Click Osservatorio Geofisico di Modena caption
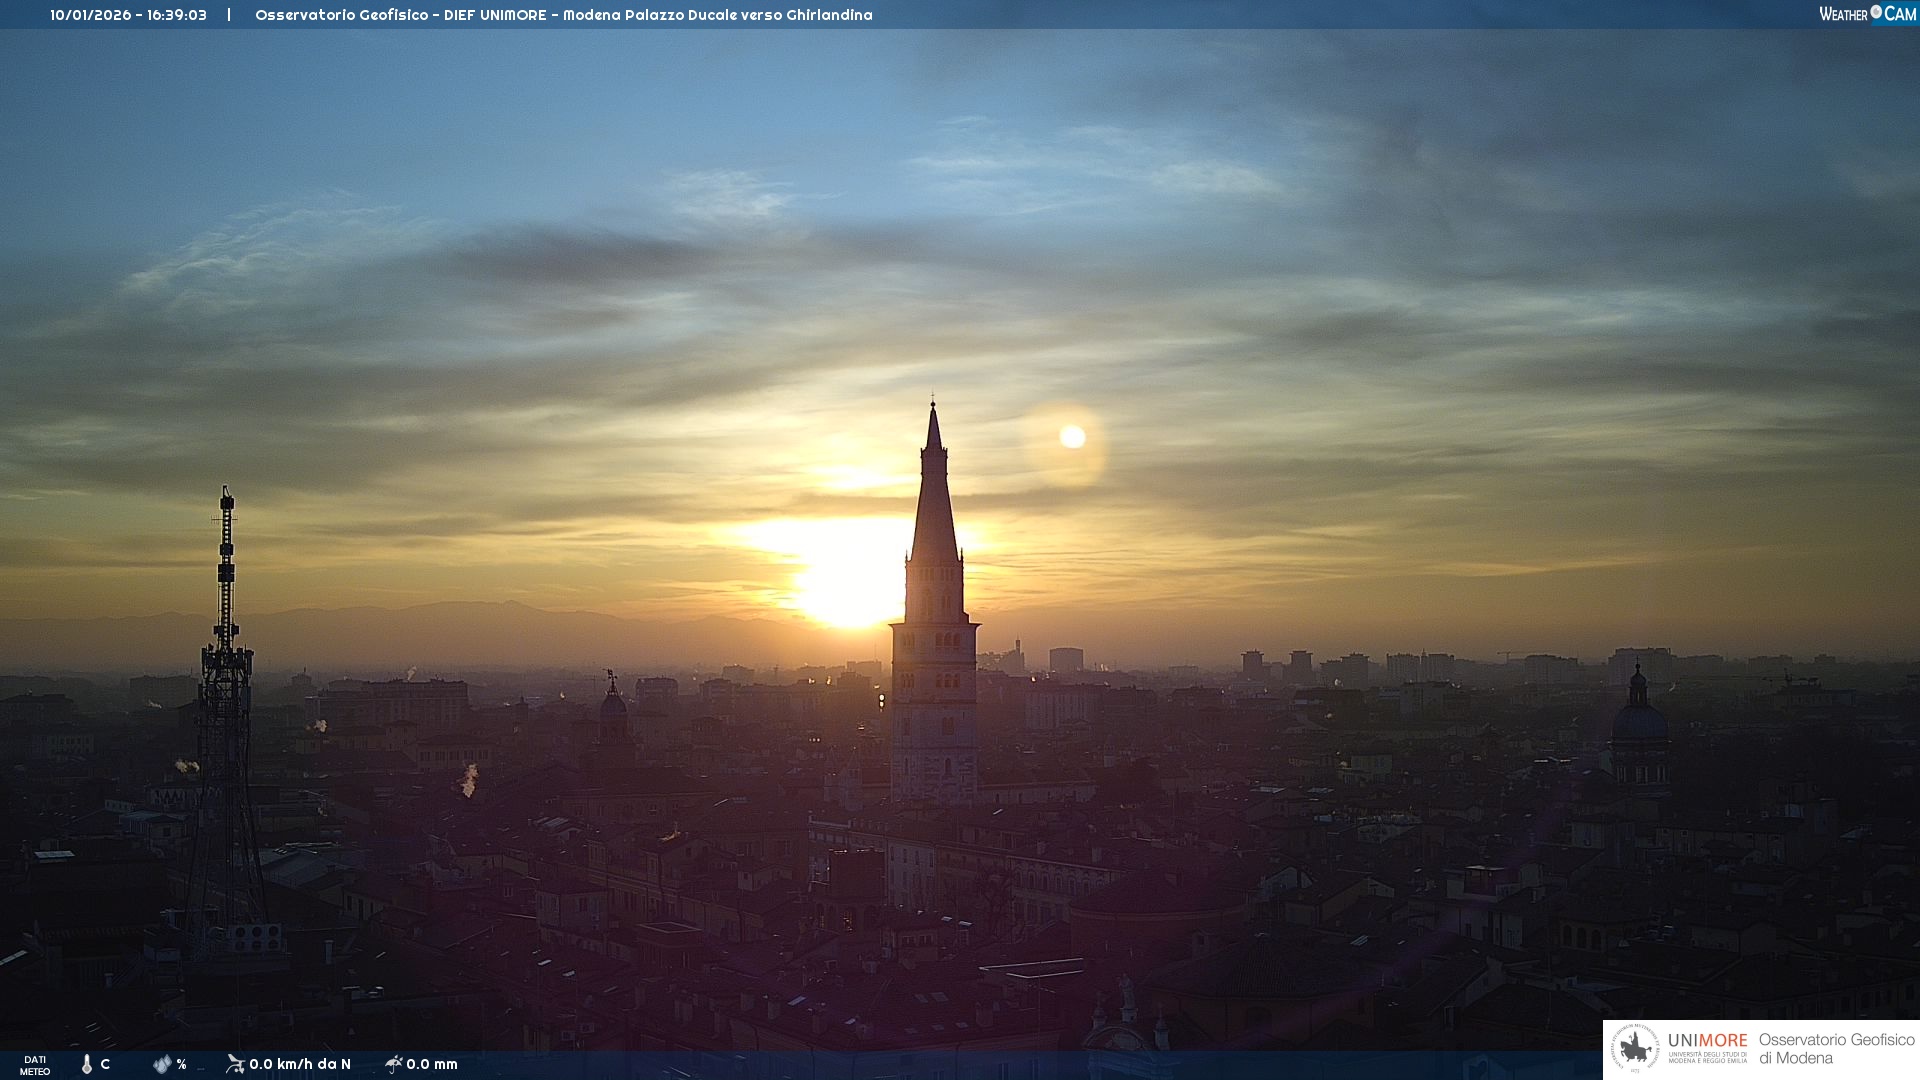This screenshot has height=1080, width=1920. tap(1836, 1049)
